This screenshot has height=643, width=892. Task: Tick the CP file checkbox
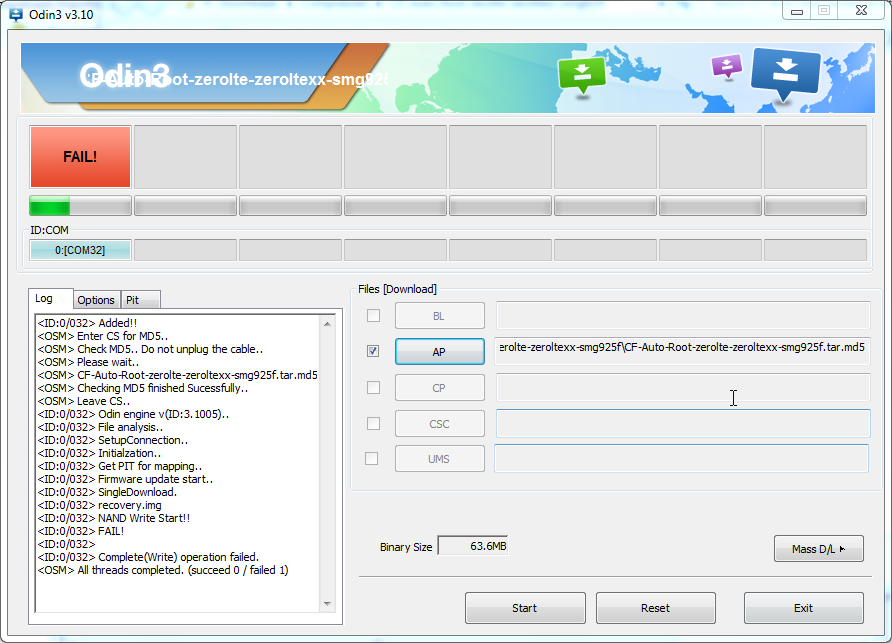(373, 388)
